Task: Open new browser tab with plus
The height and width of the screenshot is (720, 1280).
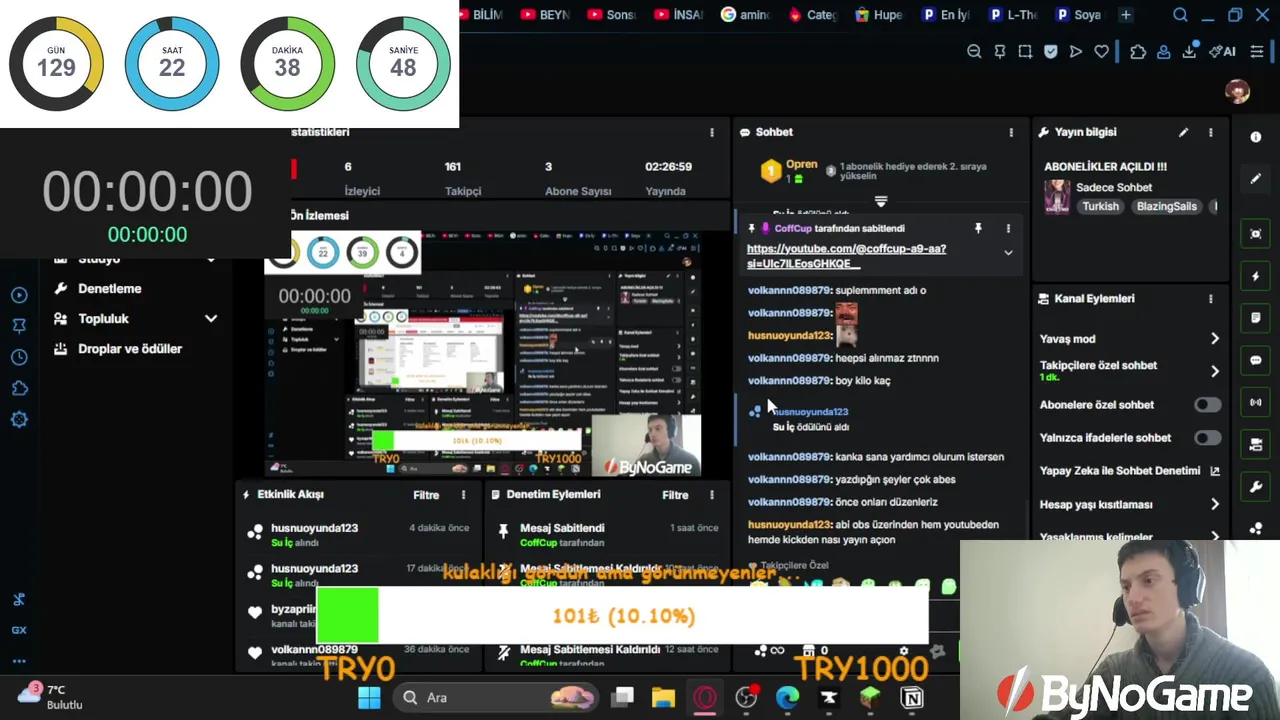Action: 1125,15
